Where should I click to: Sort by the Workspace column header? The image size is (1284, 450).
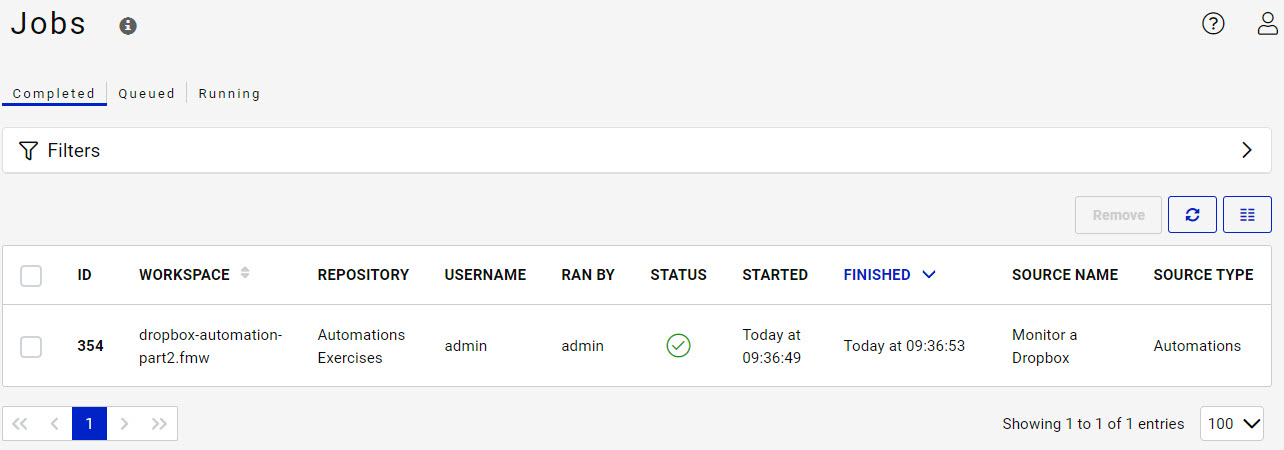tap(184, 275)
